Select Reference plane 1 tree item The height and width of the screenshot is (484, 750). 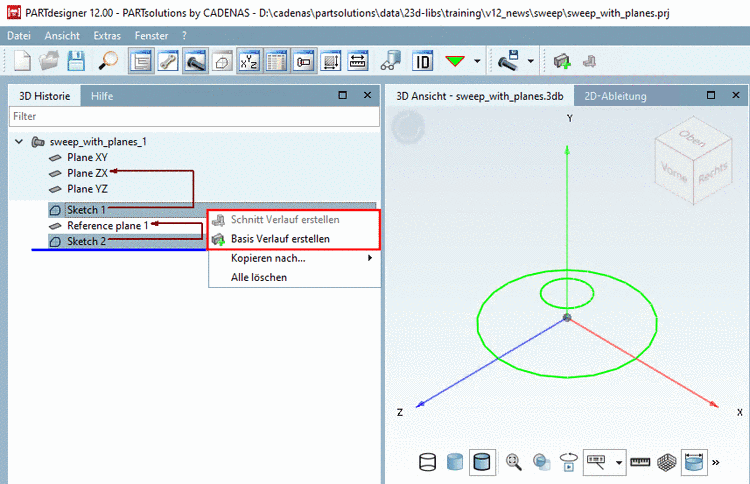tap(107, 226)
